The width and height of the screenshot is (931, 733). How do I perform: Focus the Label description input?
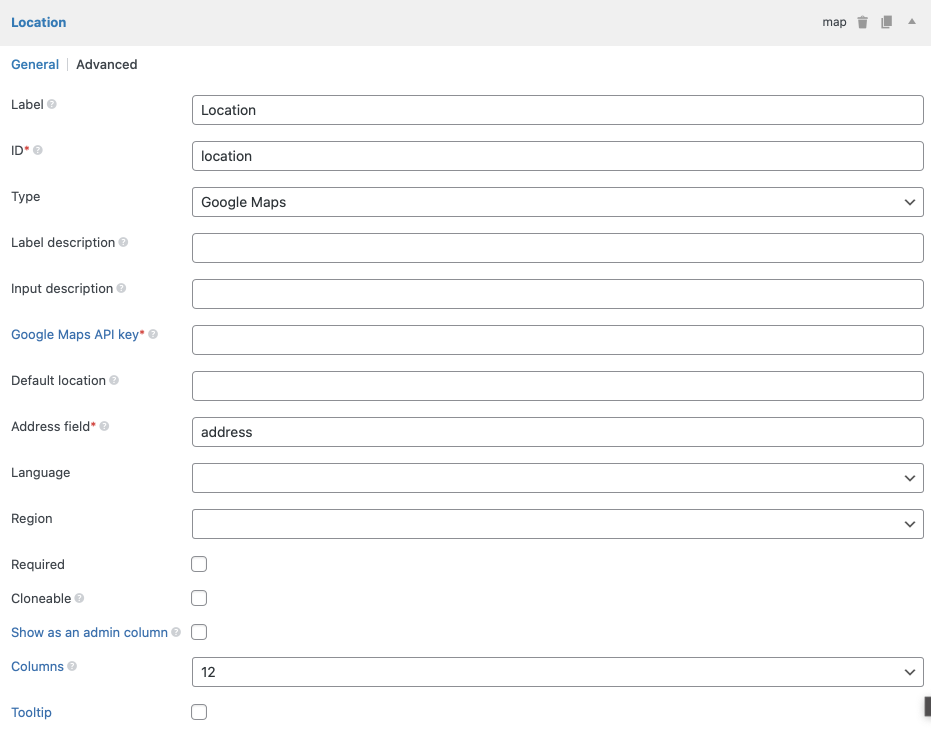click(x=558, y=248)
